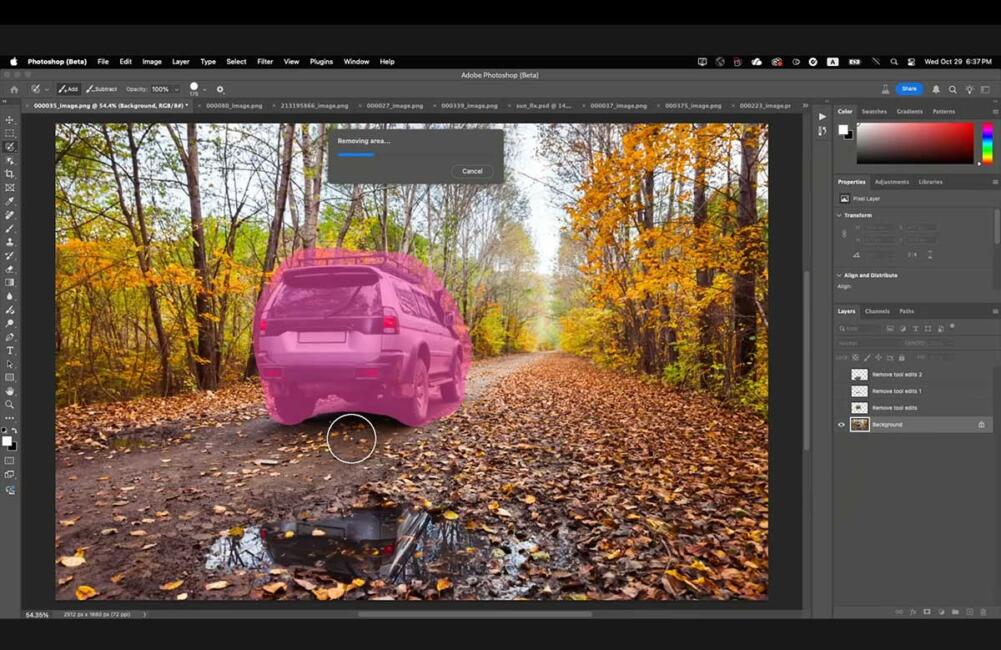
Task: Enable the Add brush mode
Action: [x=69, y=89]
